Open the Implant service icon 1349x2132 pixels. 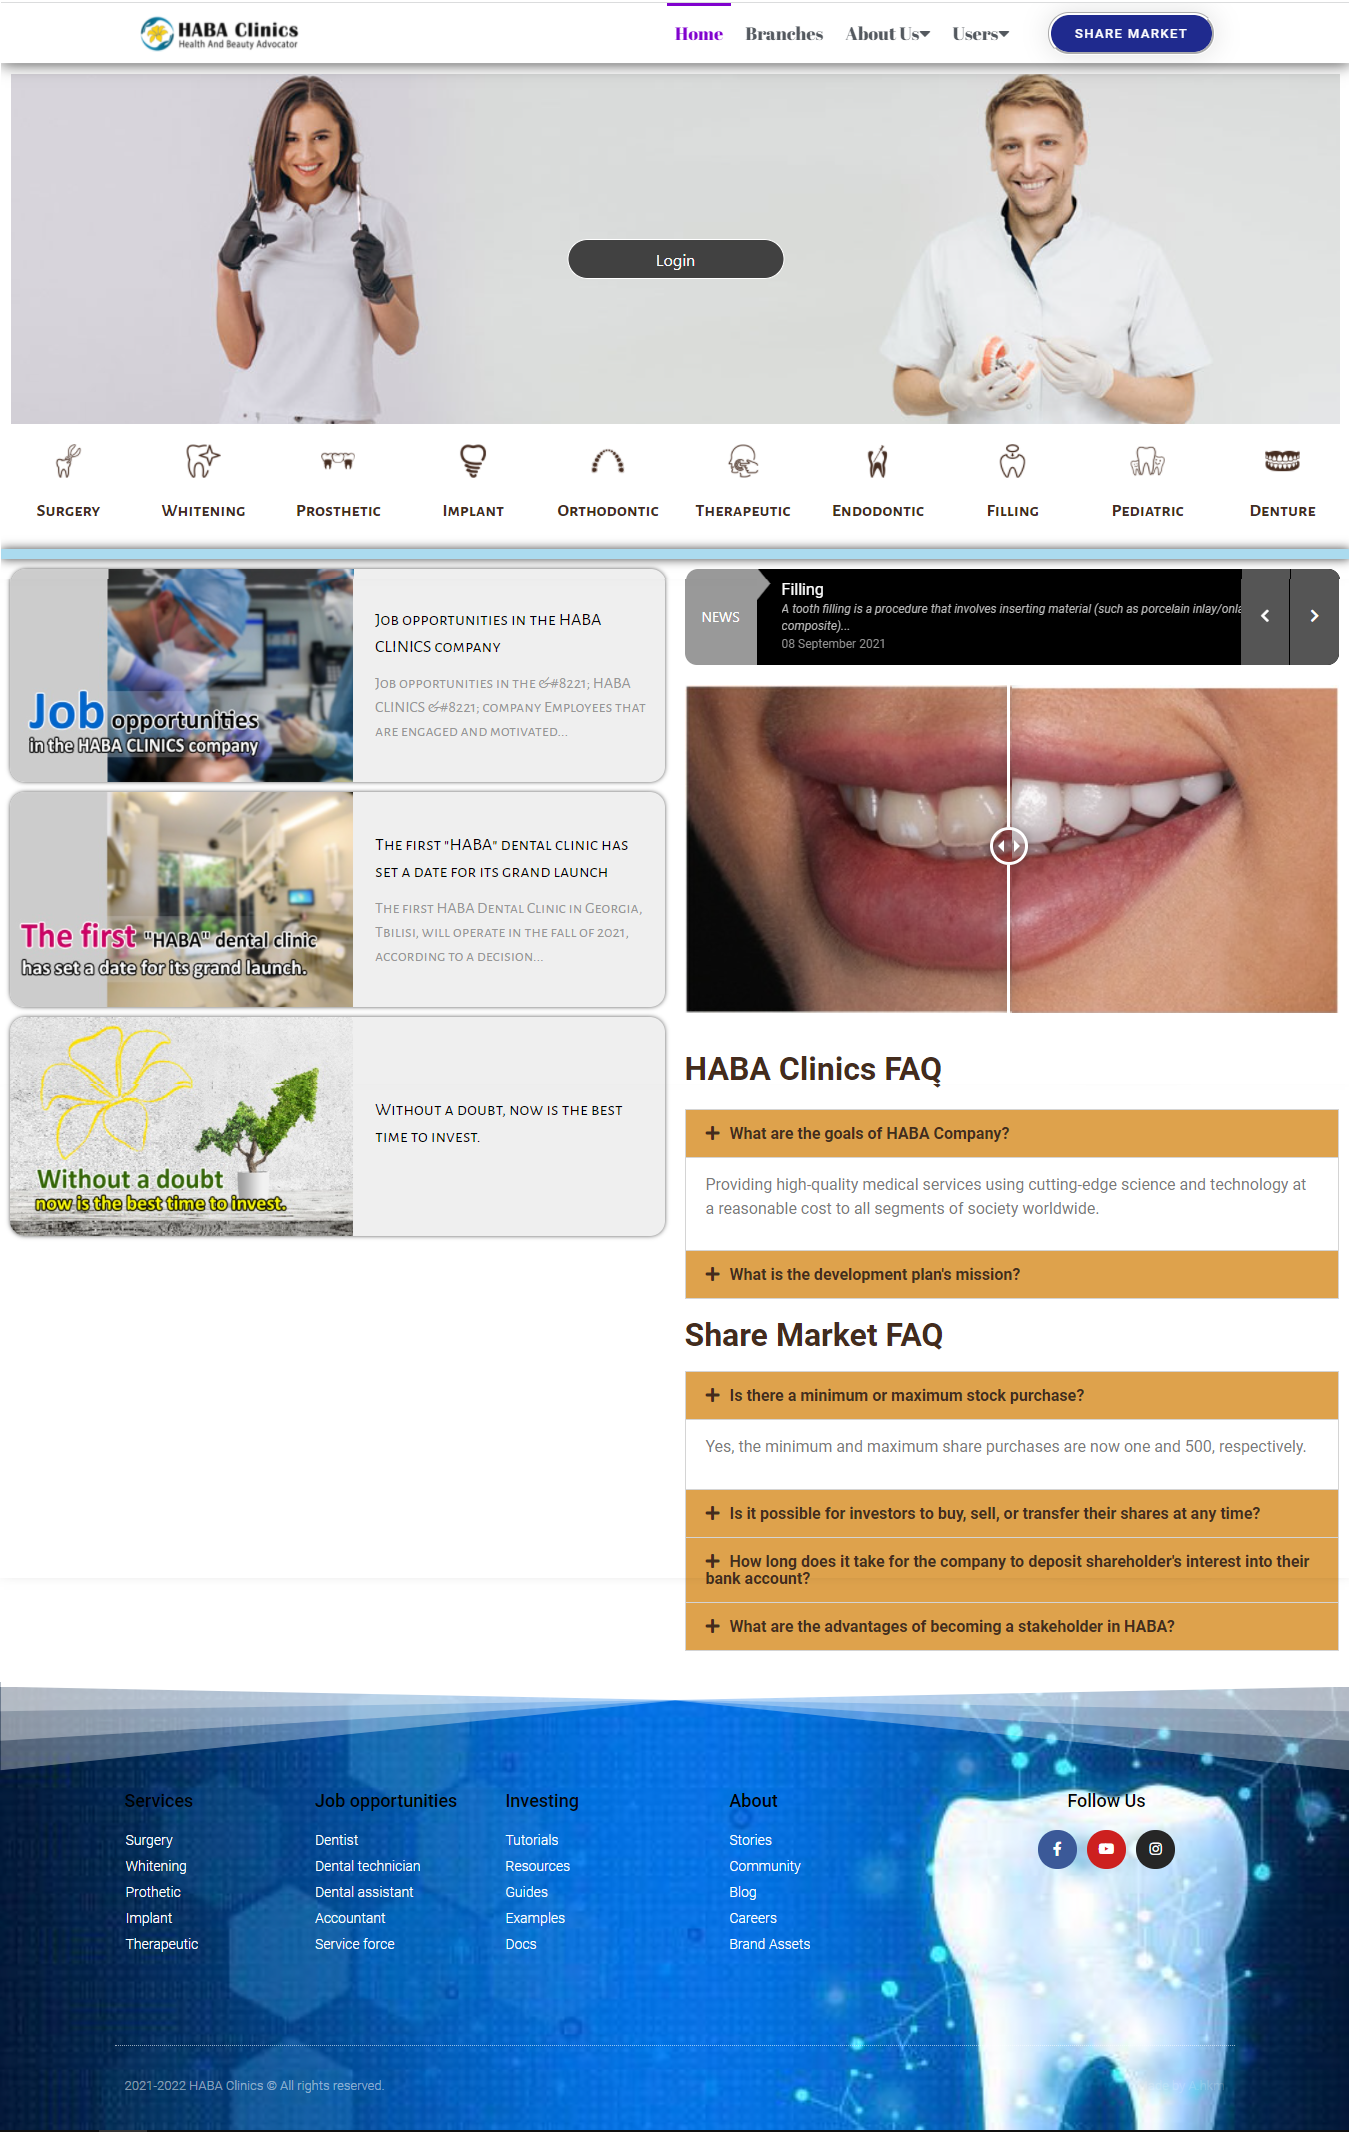click(x=473, y=461)
